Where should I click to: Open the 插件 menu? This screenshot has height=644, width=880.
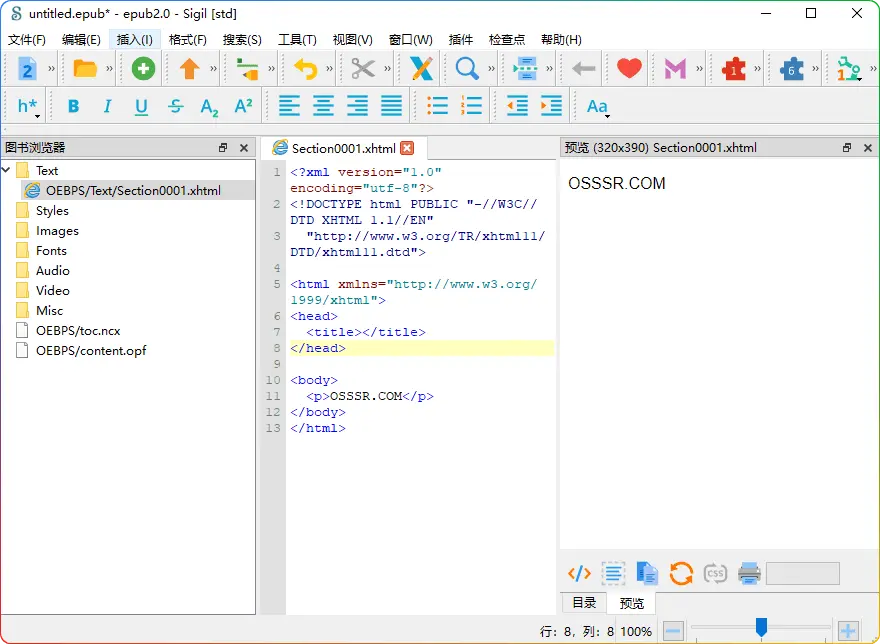point(461,40)
